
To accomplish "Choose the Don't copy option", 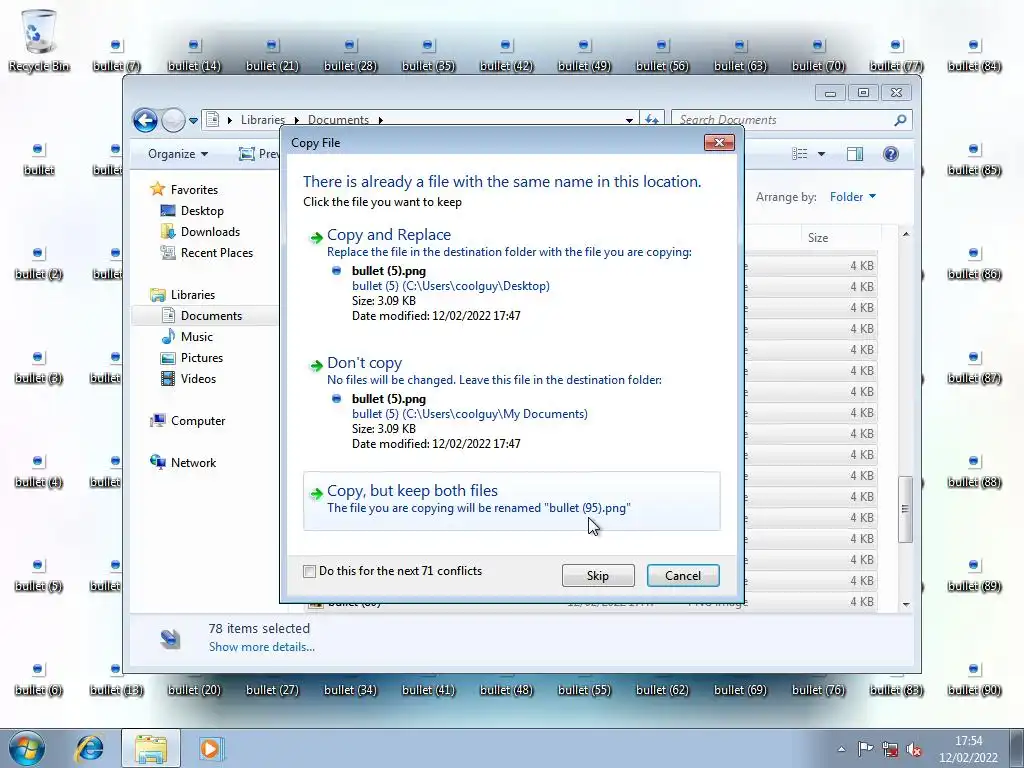I will pos(511,404).
